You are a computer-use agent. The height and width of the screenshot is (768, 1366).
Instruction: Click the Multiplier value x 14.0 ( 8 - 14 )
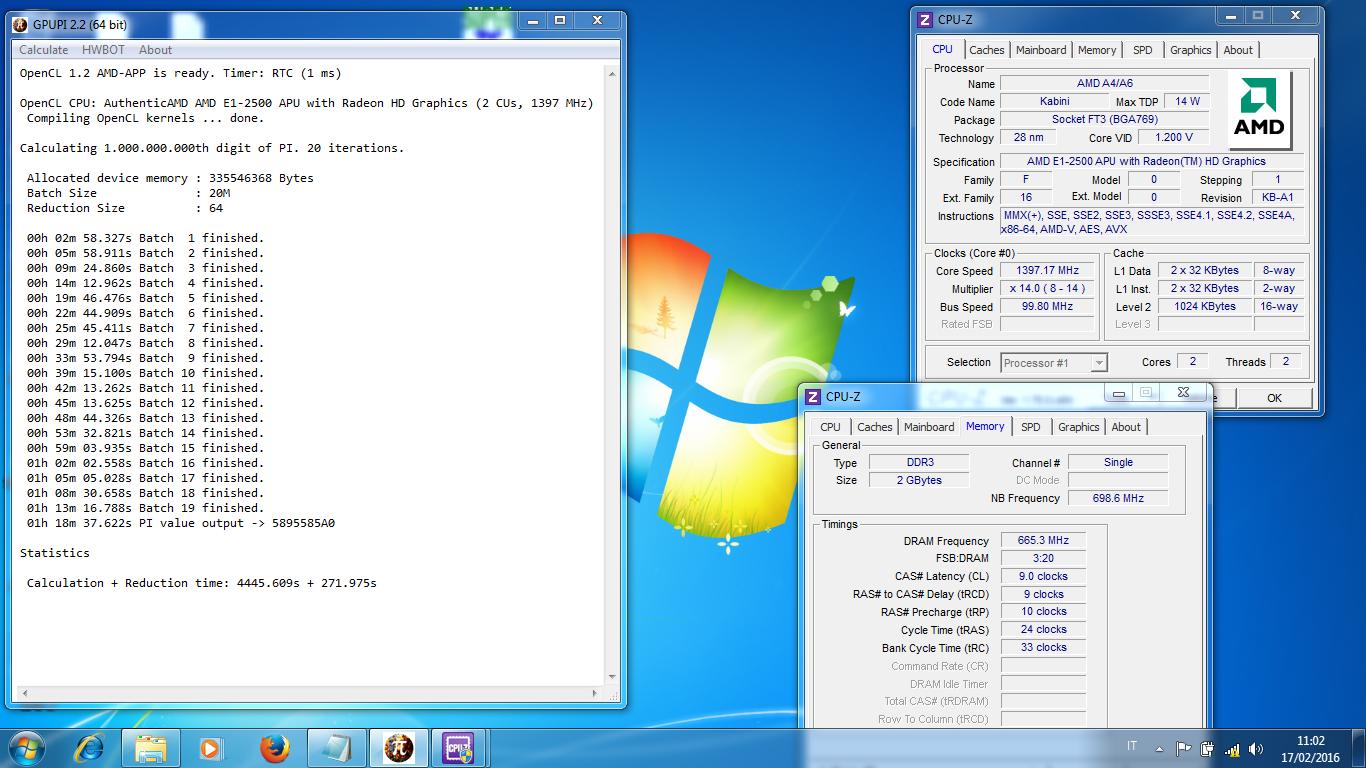click(x=1047, y=289)
